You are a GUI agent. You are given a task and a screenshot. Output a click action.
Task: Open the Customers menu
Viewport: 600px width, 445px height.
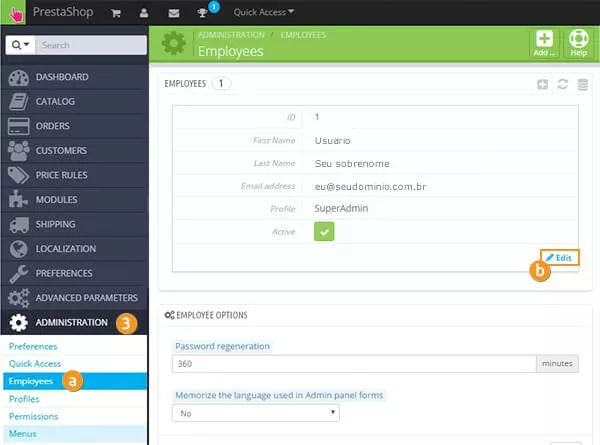(75, 150)
